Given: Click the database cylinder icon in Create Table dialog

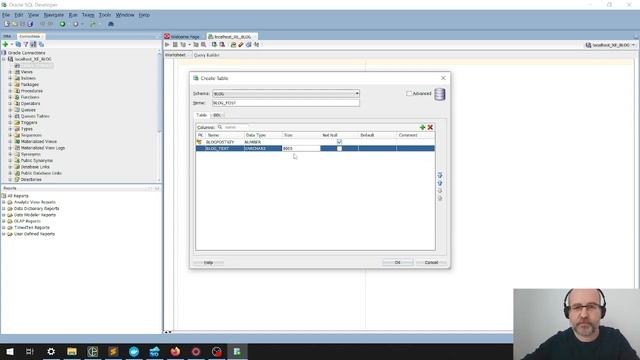Looking at the screenshot, I should tap(440, 94).
